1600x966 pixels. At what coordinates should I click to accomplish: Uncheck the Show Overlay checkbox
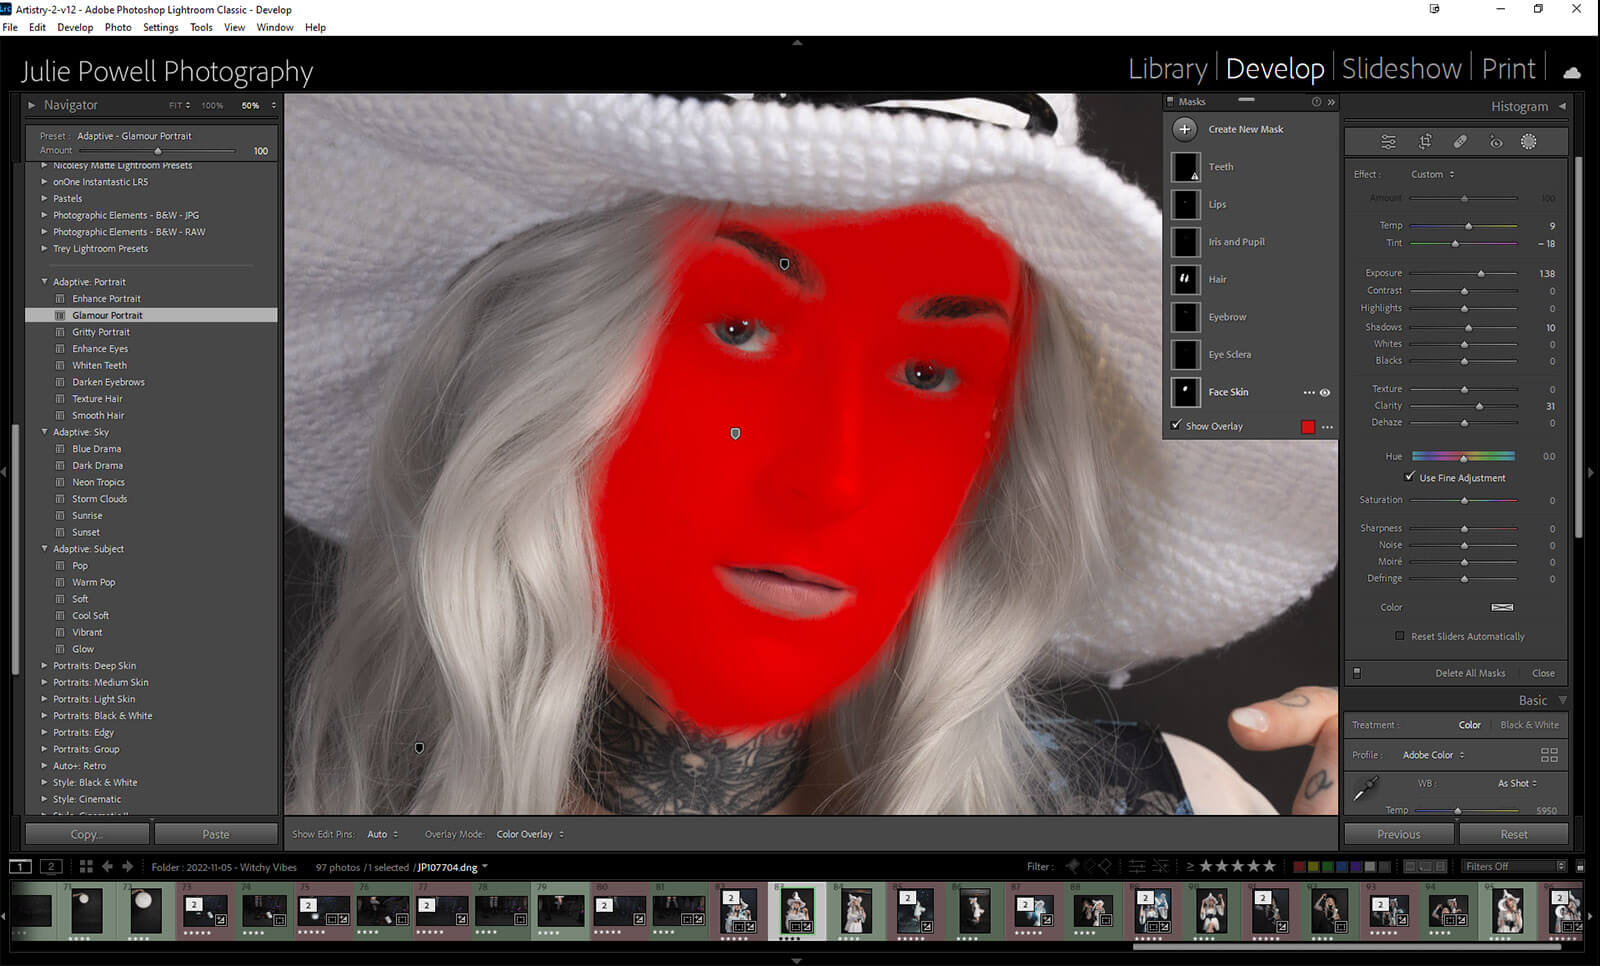1176,425
